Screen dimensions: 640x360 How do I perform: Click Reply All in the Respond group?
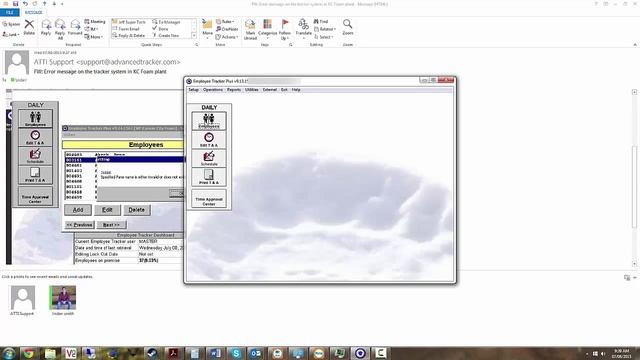(x=60, y=29)
